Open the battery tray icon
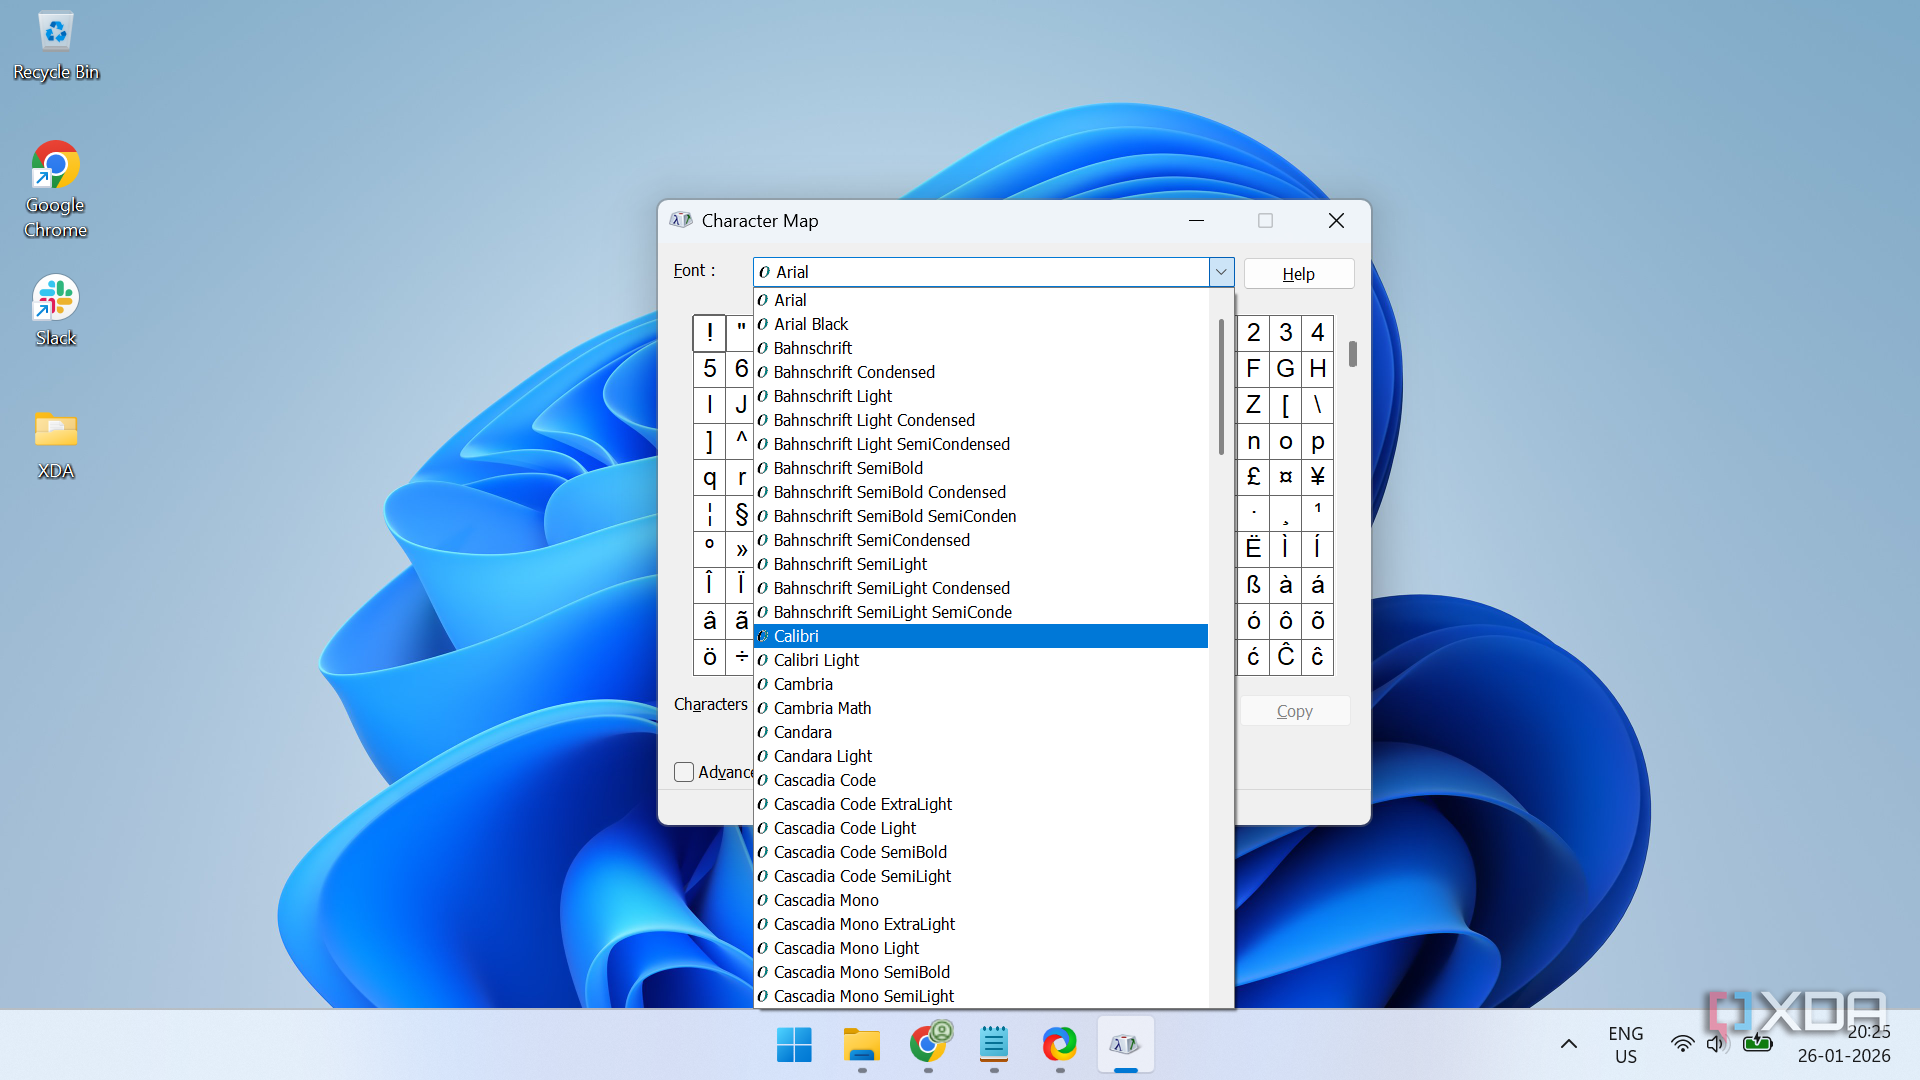1920x1080 pixels. 1757,1044
